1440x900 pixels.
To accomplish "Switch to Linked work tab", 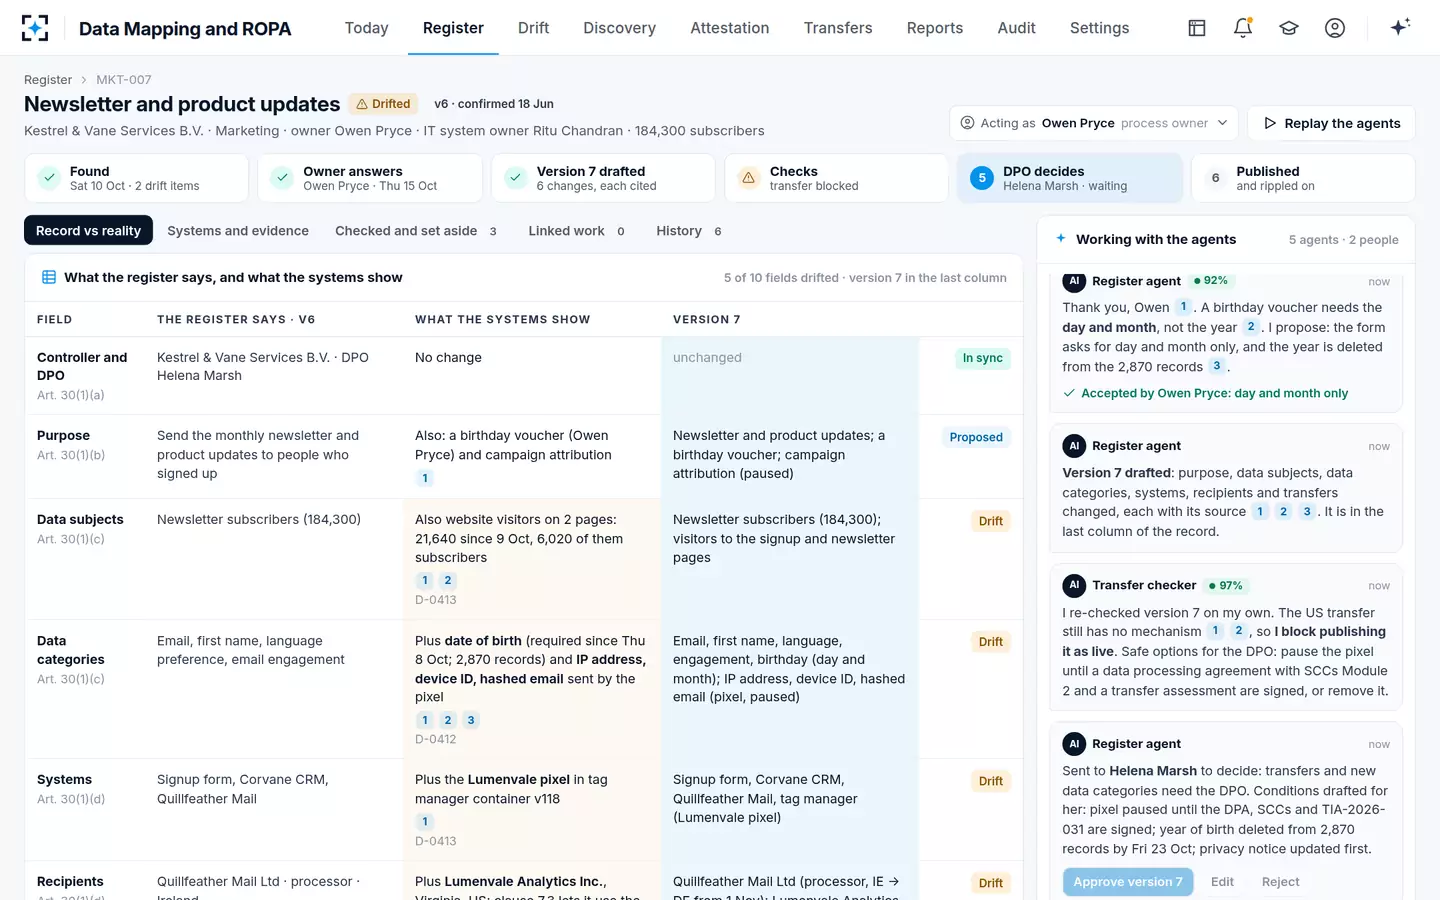I will click(x=577, y=231).
